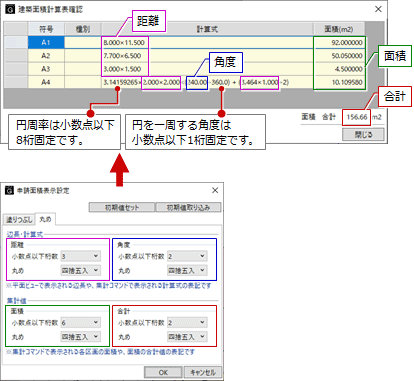Viewport: 414px width, 381px height.
Task: Click area value 92.000000
Action: click(339, 43)
